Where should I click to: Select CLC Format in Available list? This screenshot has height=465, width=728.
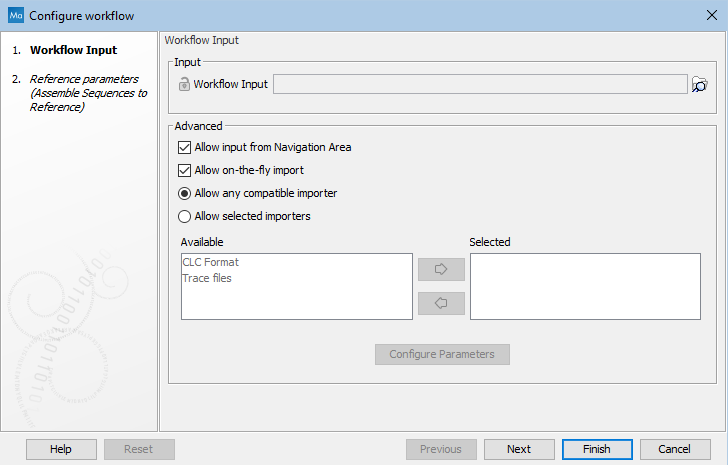pos(211,262)
